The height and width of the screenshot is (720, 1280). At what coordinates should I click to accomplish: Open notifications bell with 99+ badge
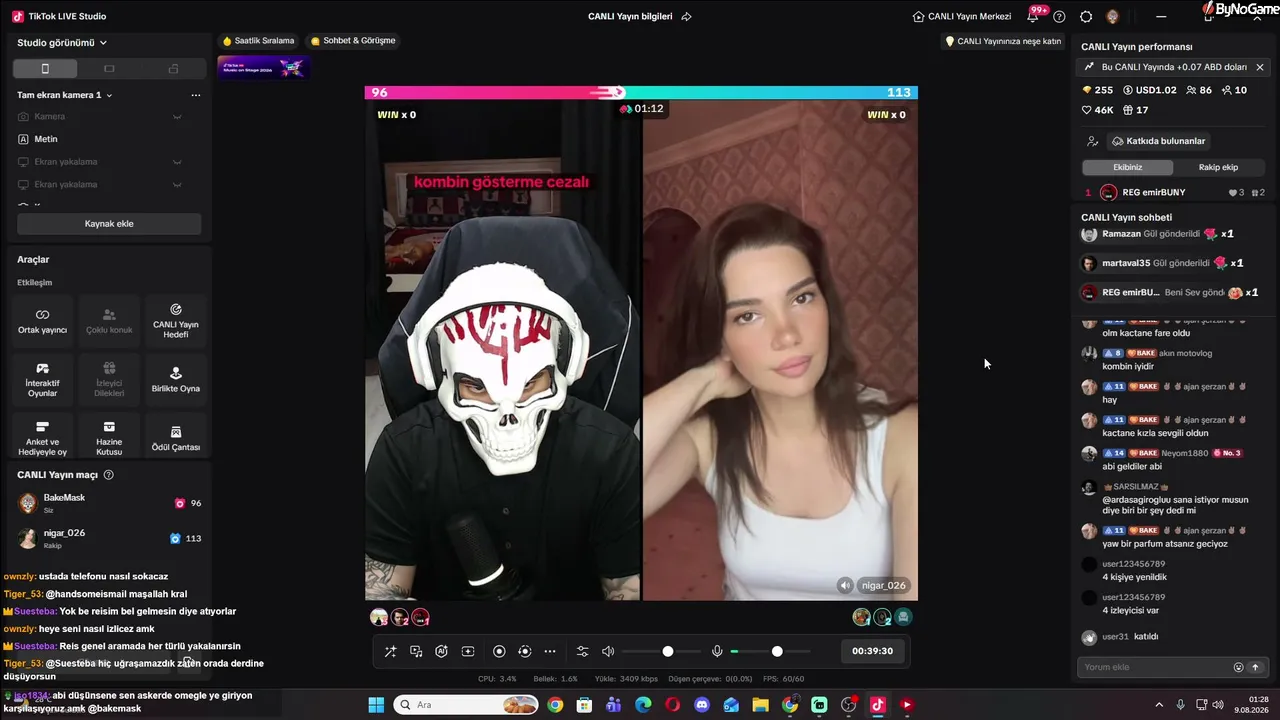pyautogui.click(x=1035, y=15)
